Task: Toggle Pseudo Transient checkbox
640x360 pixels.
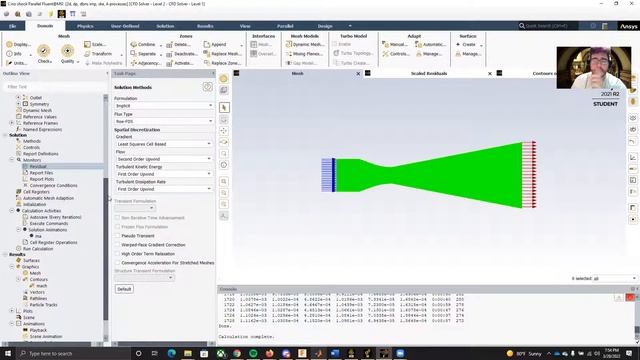Action: 118,236
